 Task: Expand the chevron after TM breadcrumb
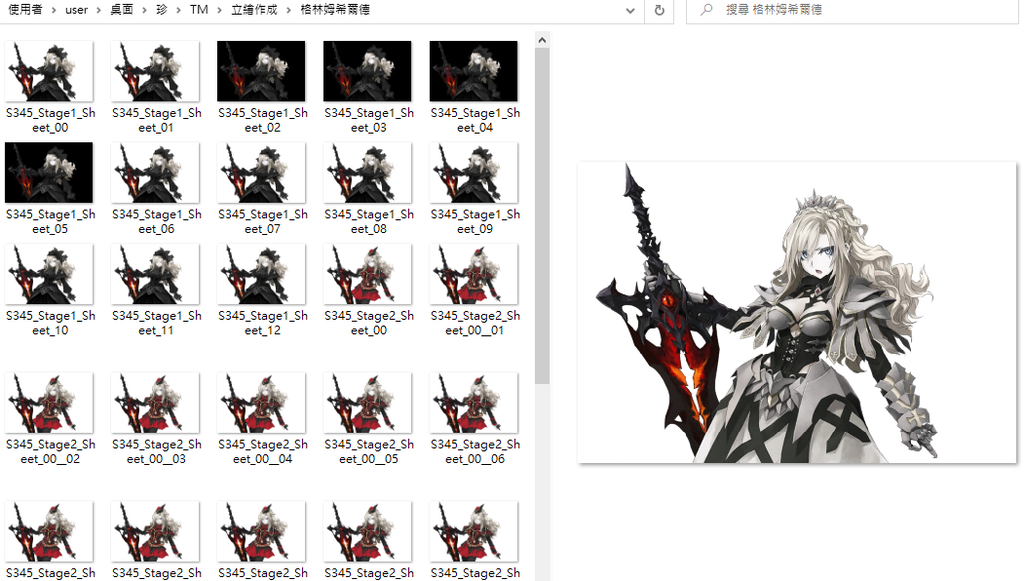click(219, 10)
